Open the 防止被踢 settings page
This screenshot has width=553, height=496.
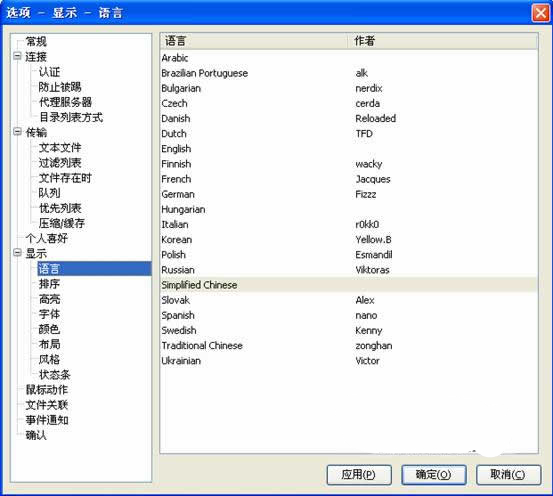coord(60,87)
